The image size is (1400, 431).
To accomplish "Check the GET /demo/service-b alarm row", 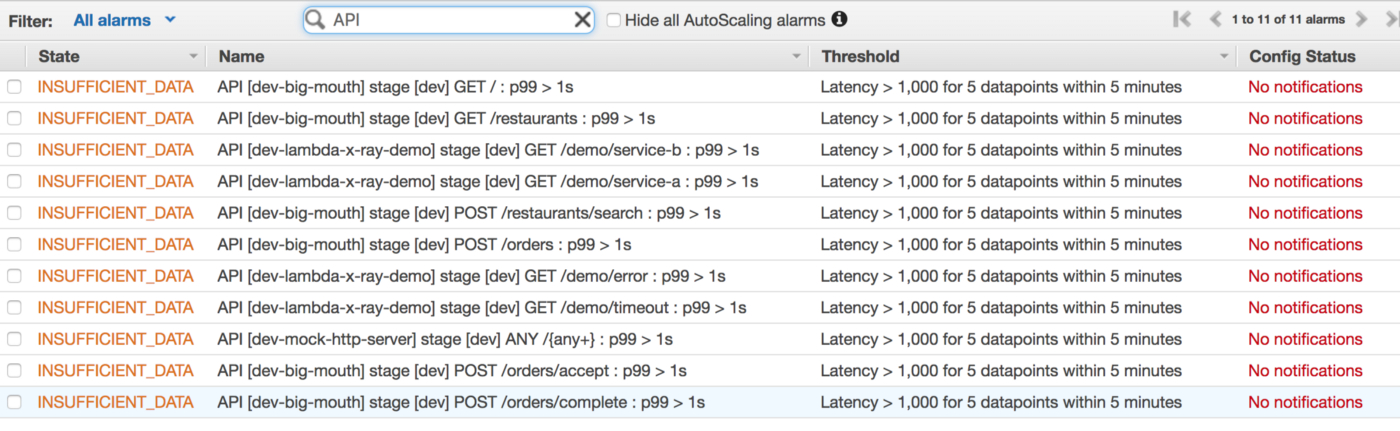I will click(x=14, y=150).
